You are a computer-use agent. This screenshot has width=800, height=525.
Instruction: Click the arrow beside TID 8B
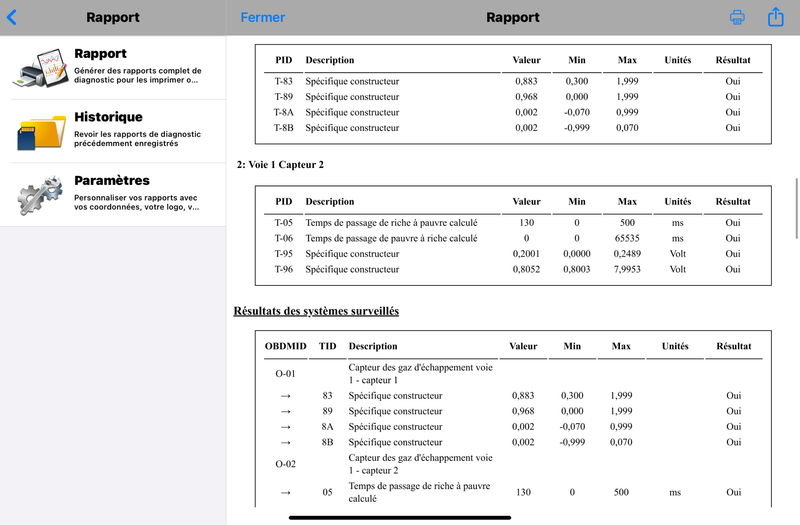[285, 442]
